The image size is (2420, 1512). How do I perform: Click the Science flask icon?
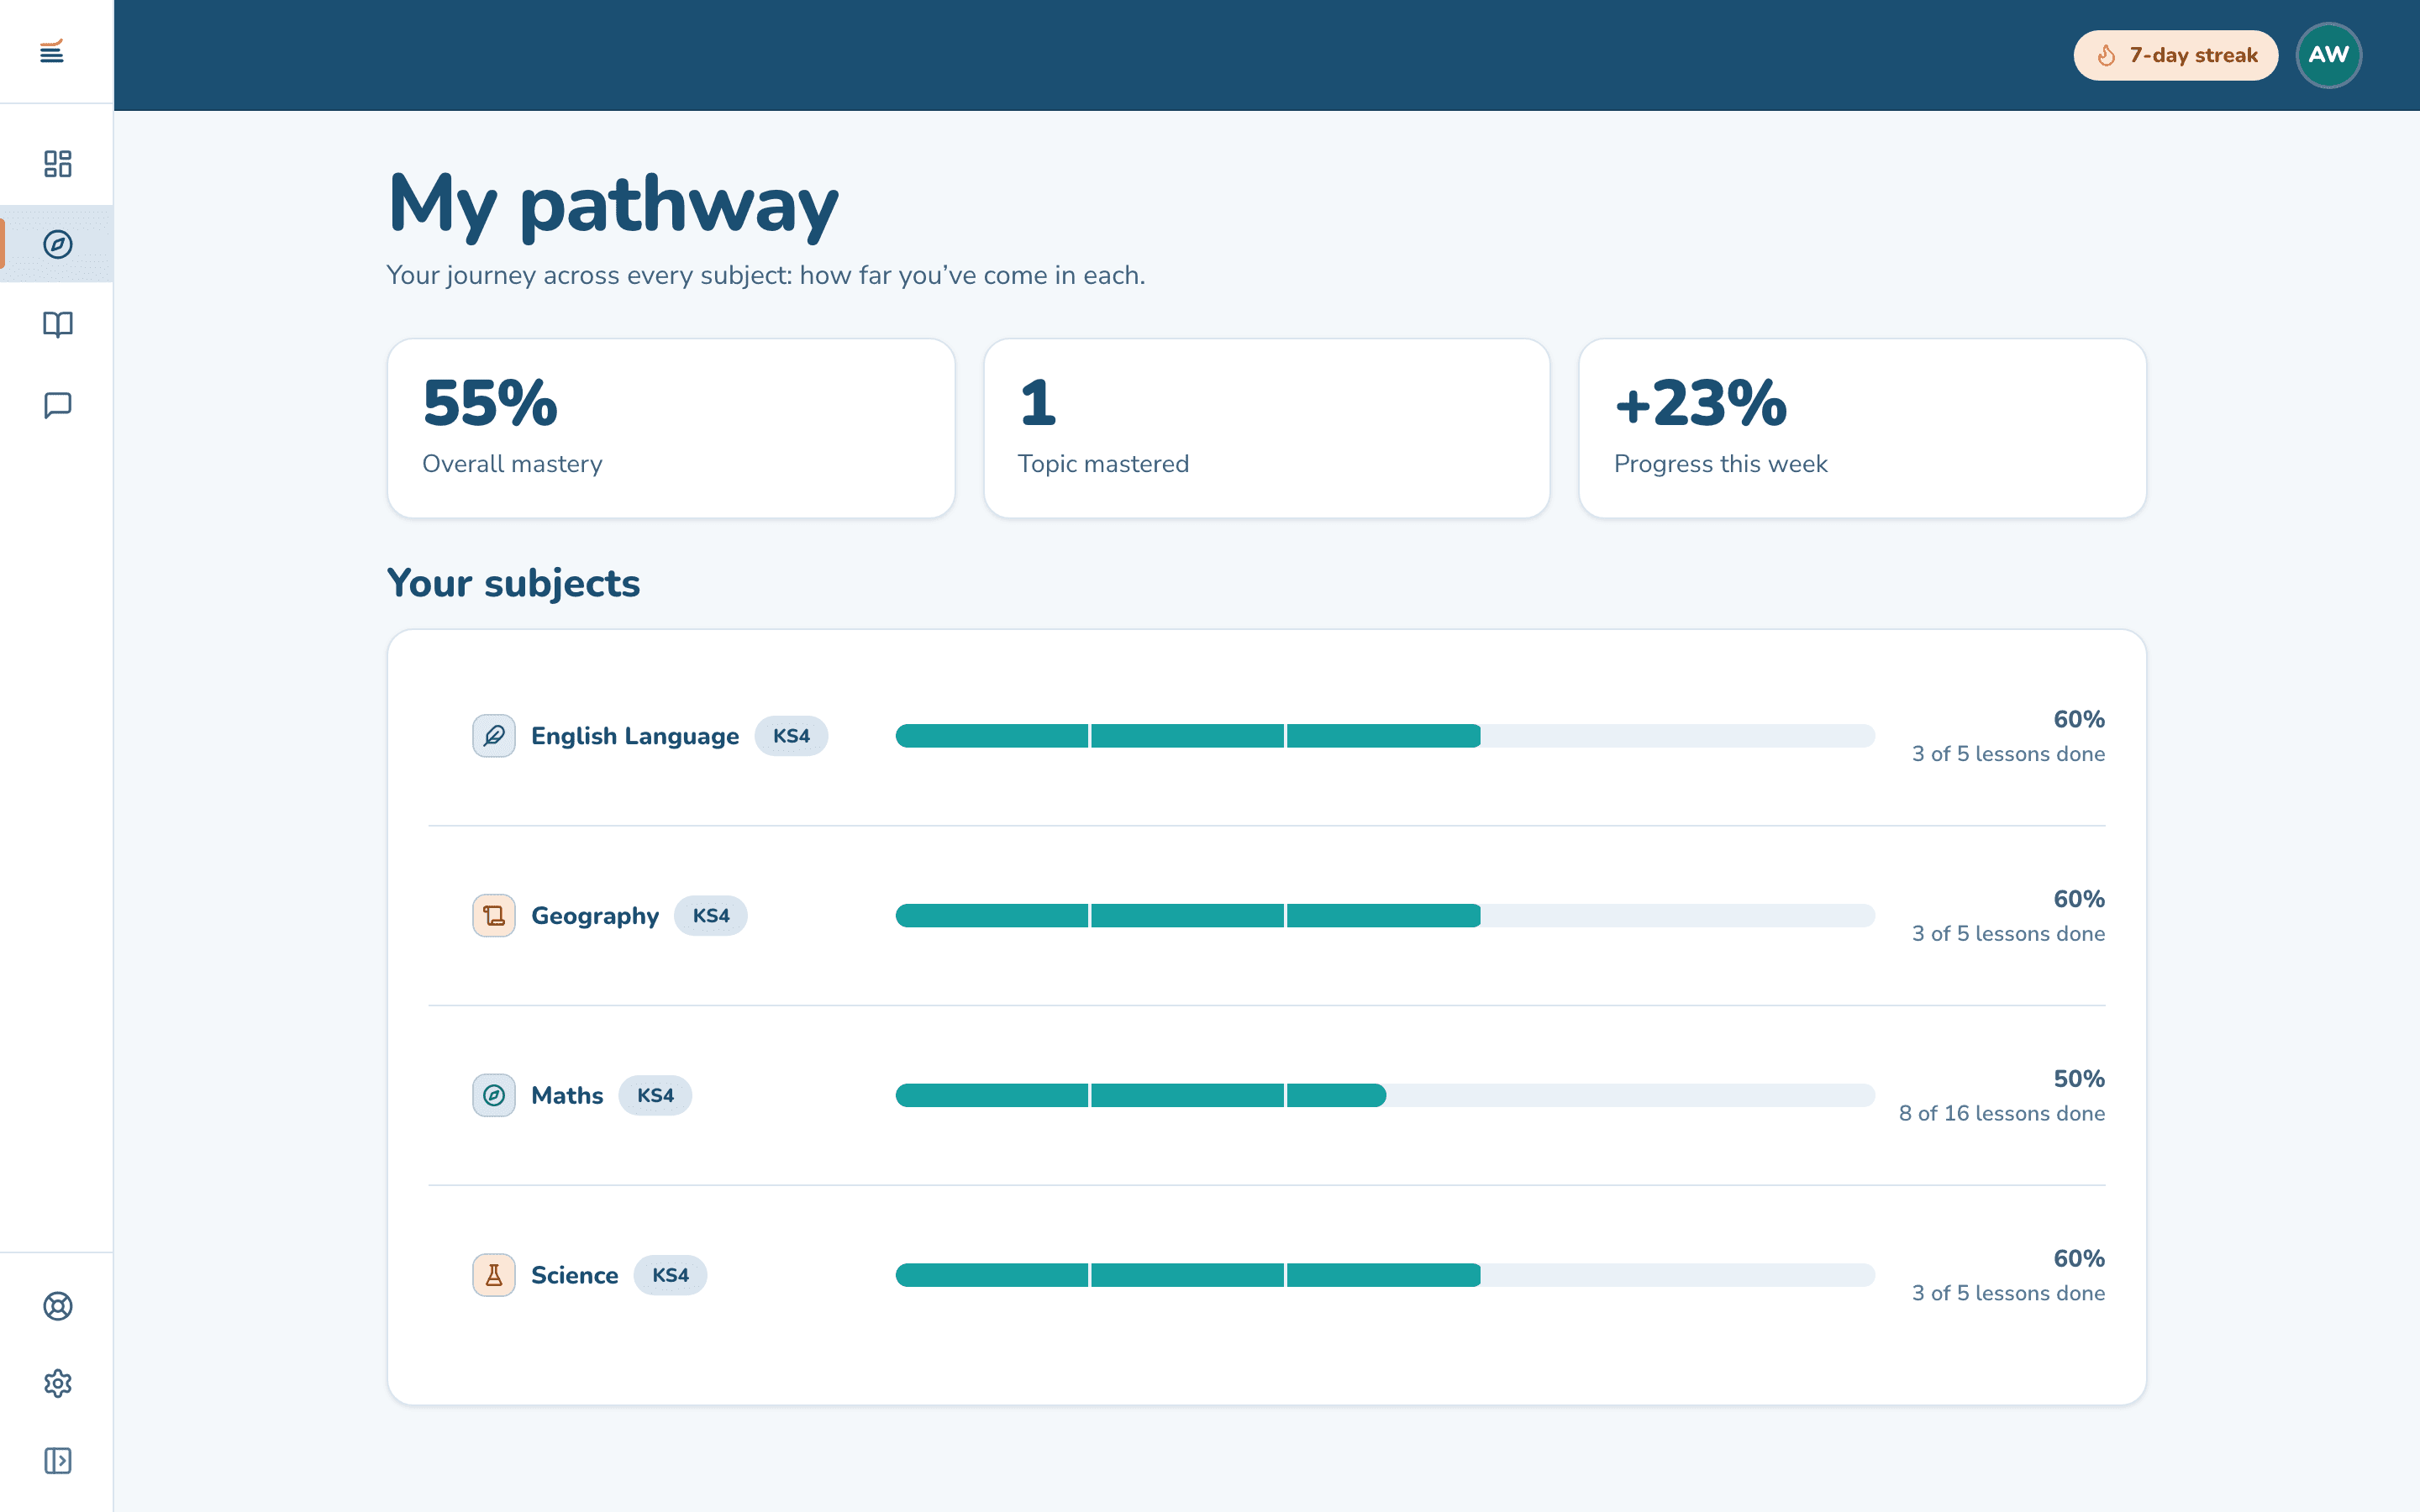click(x=494, y=1275)
